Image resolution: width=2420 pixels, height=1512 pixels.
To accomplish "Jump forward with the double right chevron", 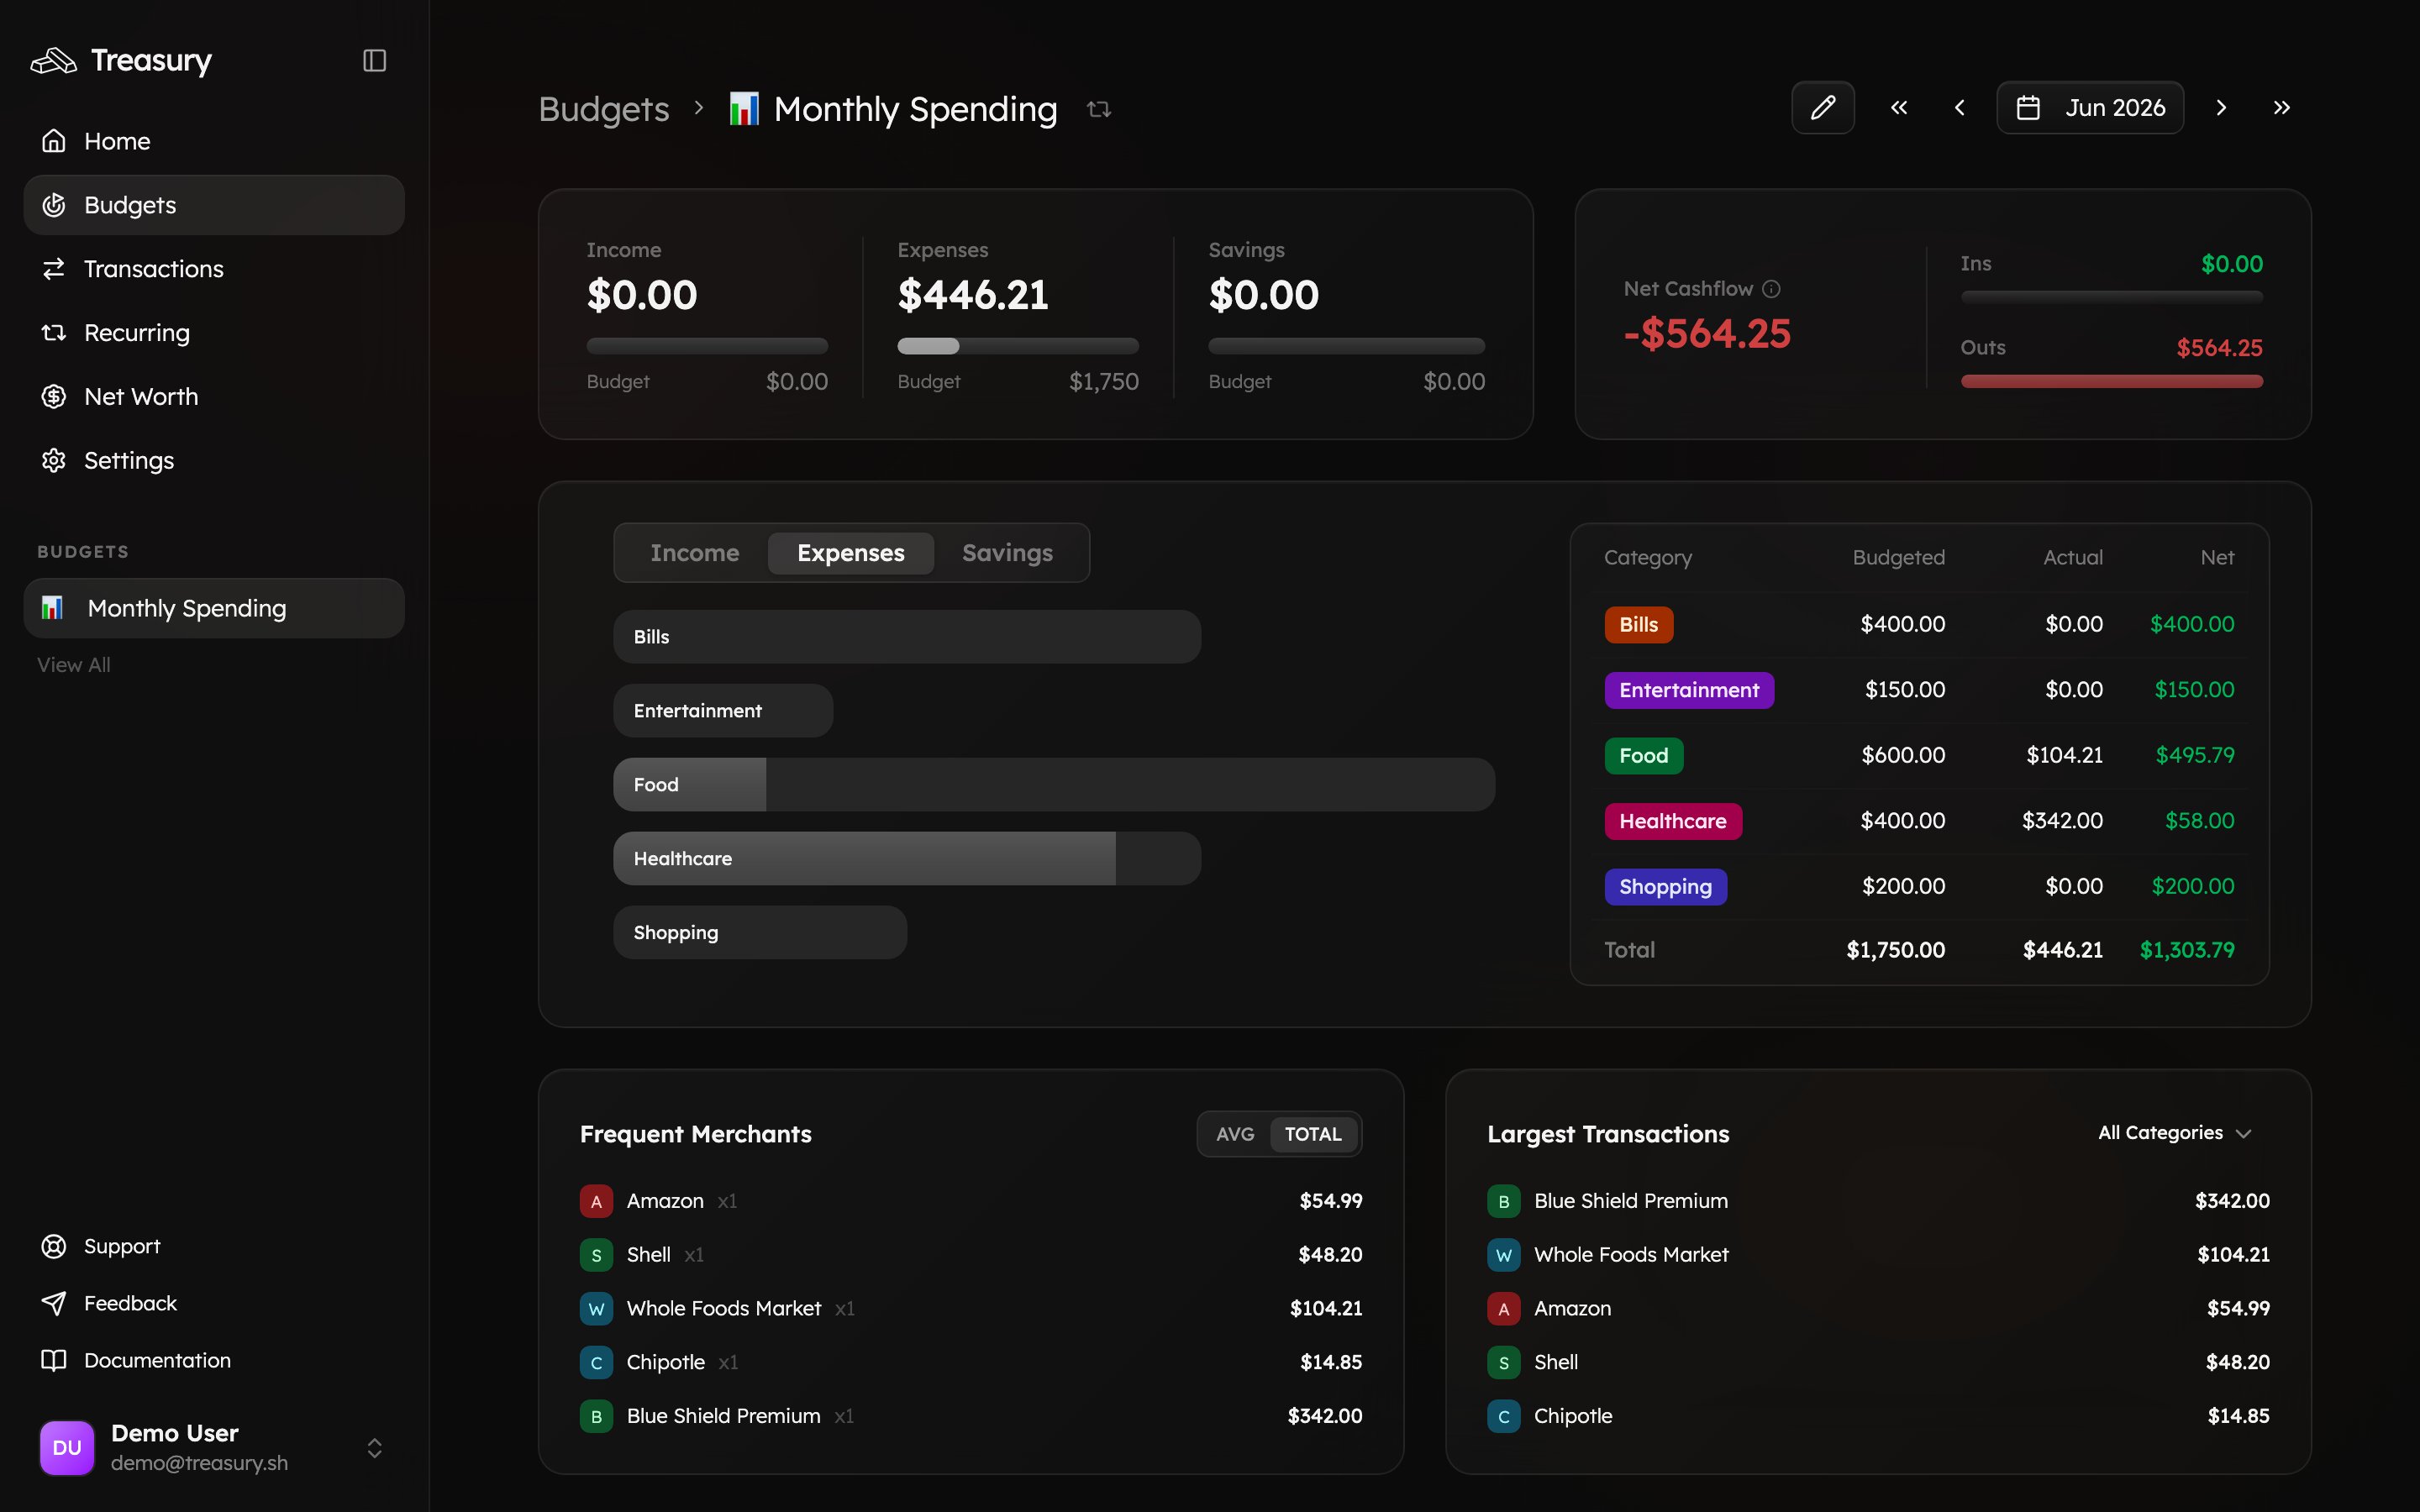I will [x=2281, y=107].
